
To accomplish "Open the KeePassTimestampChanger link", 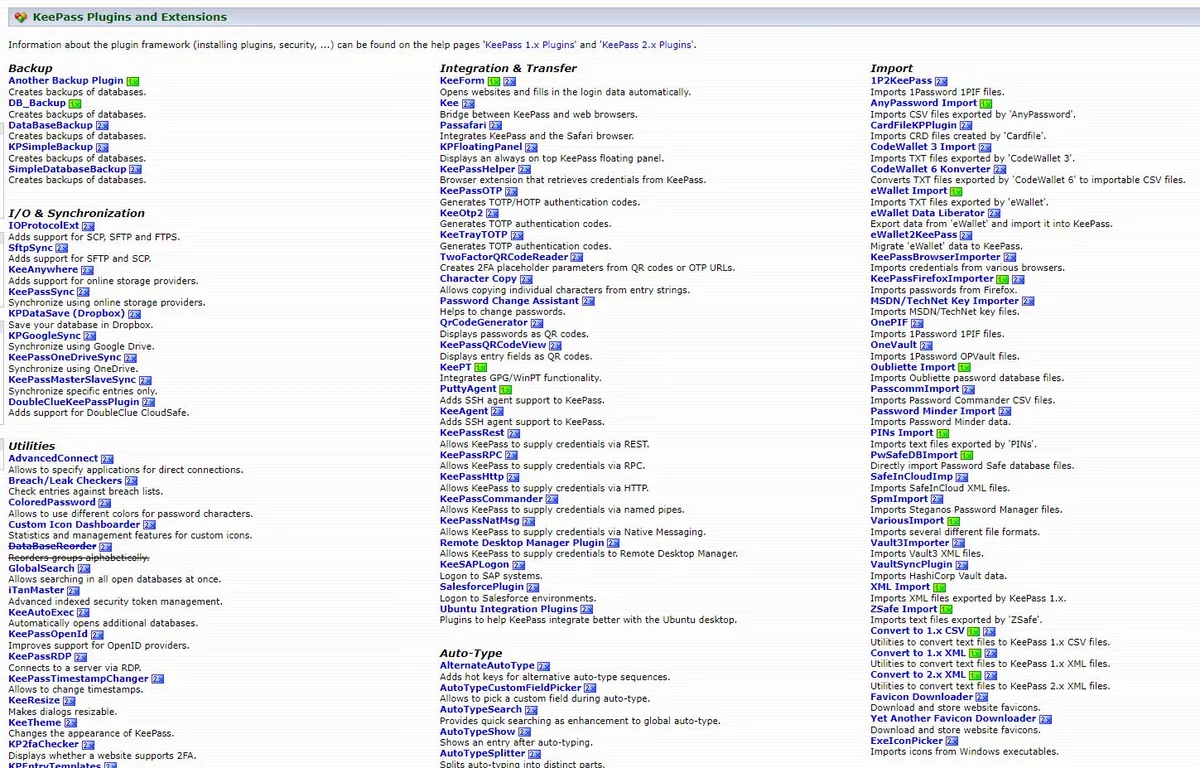I will click(78, 679).
